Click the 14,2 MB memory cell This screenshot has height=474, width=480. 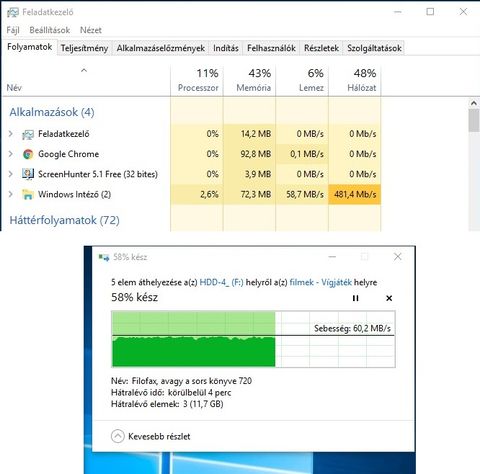[x=249, y=134]
